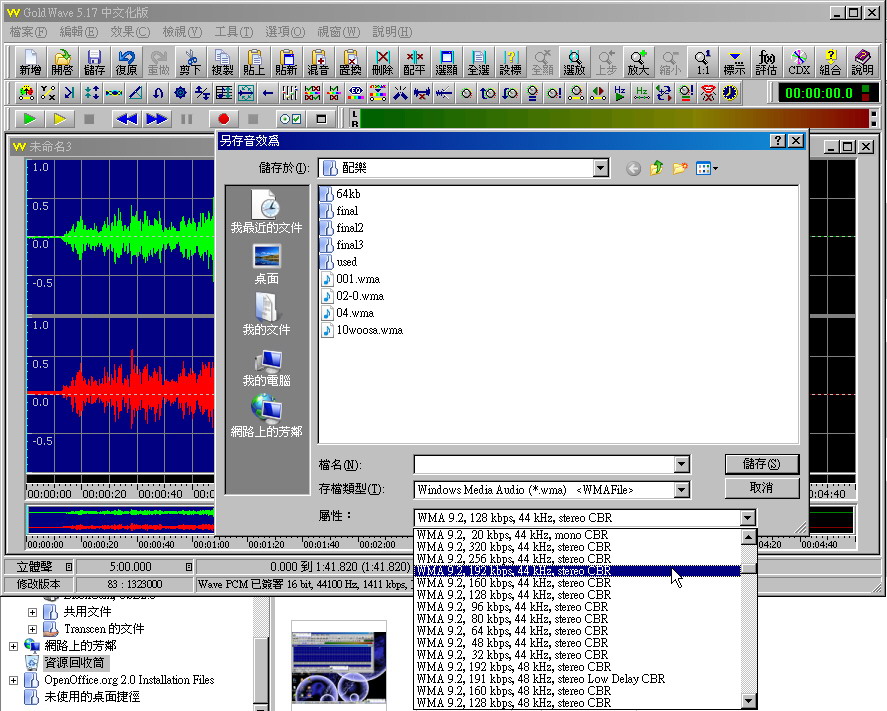Click the 取消 cancel button
887x711 pixels.
[761, 488]
